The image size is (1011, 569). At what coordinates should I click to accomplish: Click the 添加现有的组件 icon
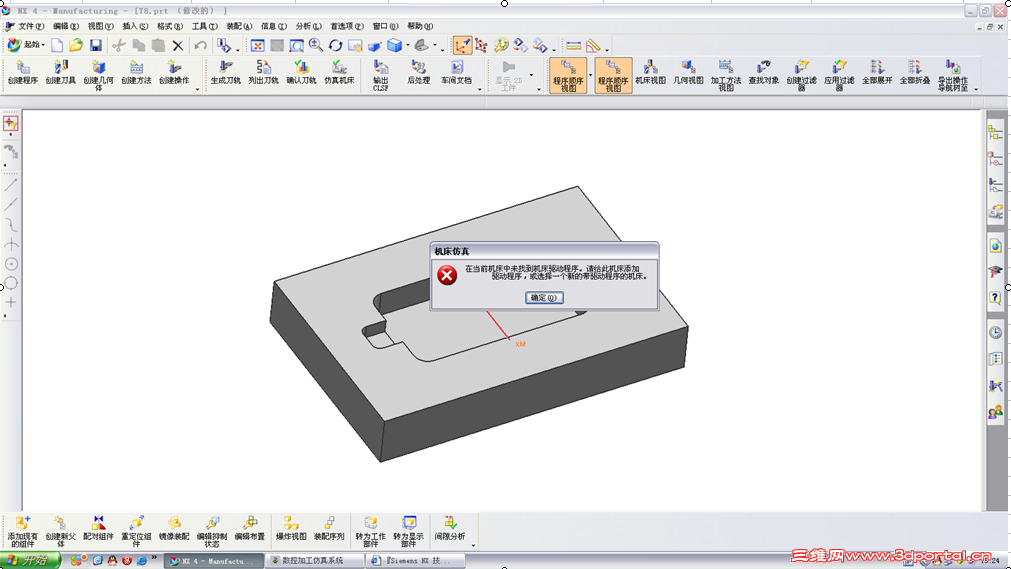pyautogui.click(x=23, y=531)
